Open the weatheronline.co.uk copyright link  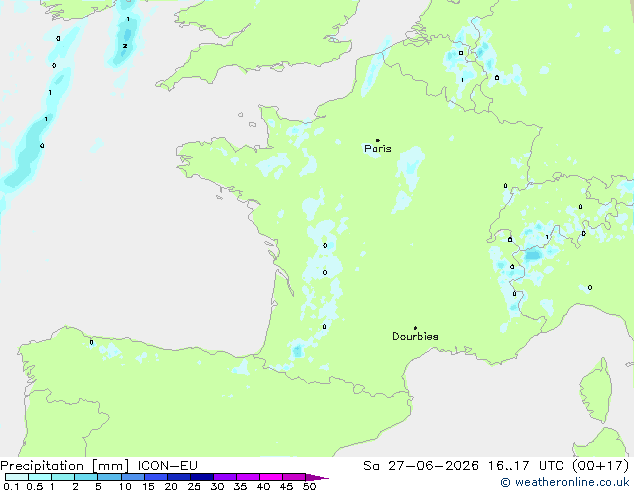tap(565, 482)
